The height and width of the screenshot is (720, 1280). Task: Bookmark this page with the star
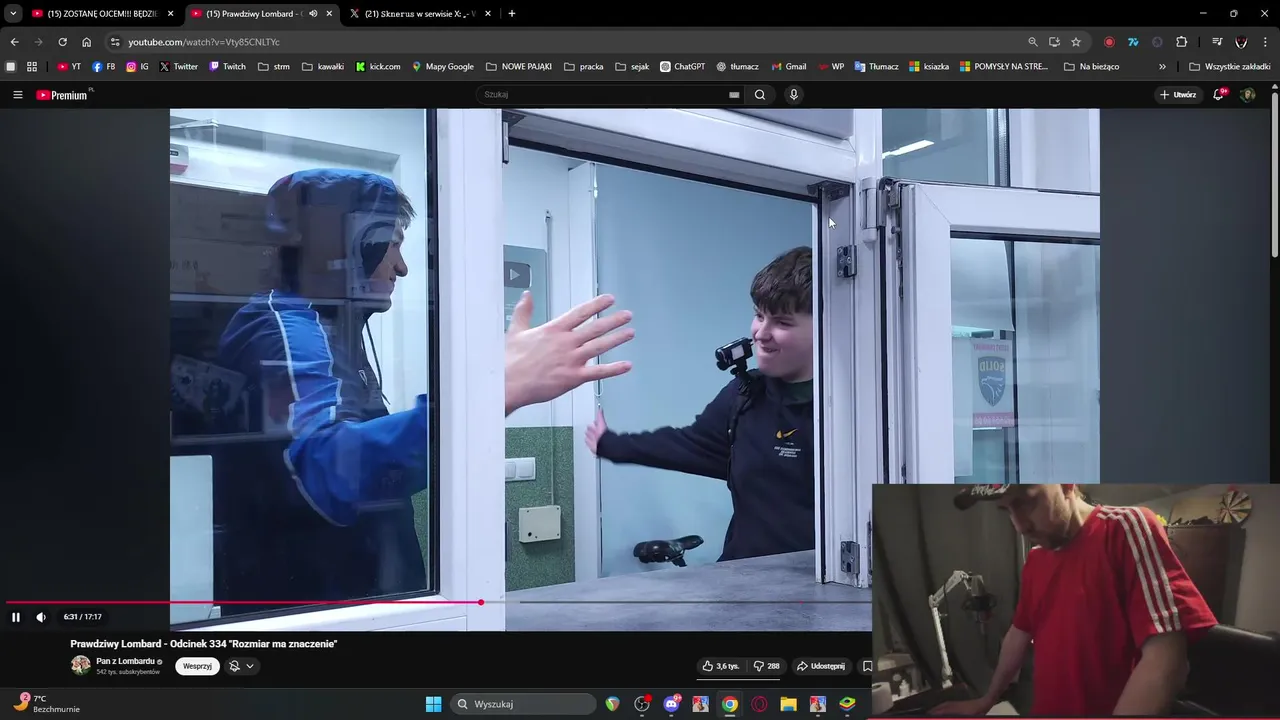pos(1076,42)
